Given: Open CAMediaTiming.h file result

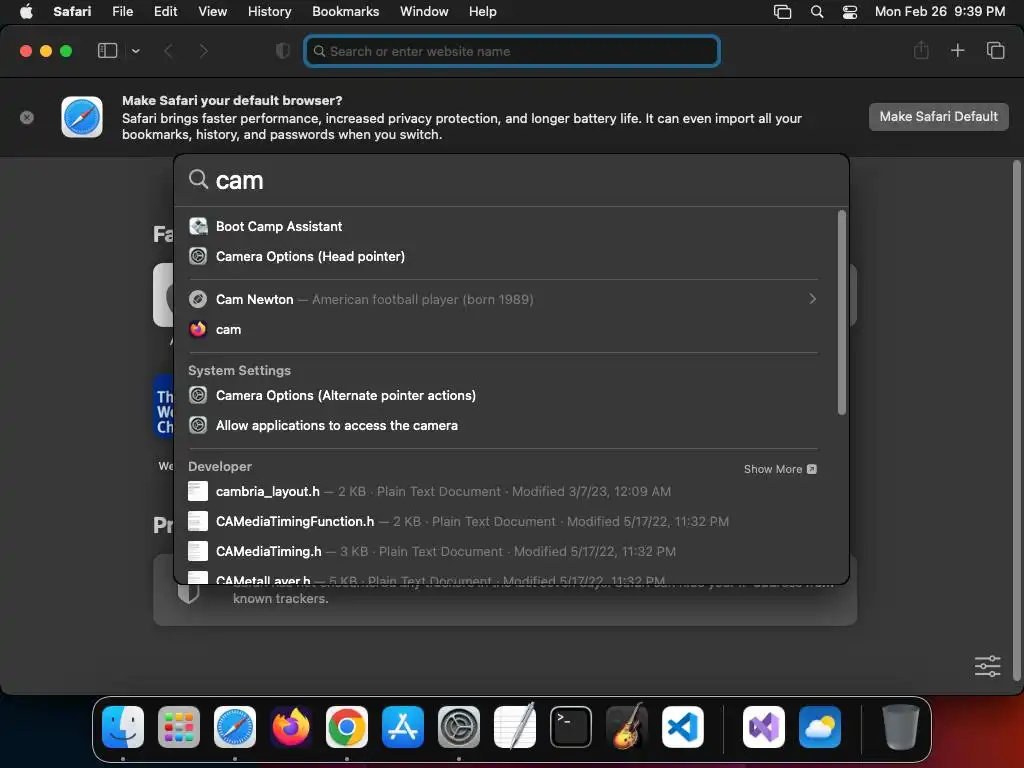Looking at the screenshot, I should tap(503, 551).
